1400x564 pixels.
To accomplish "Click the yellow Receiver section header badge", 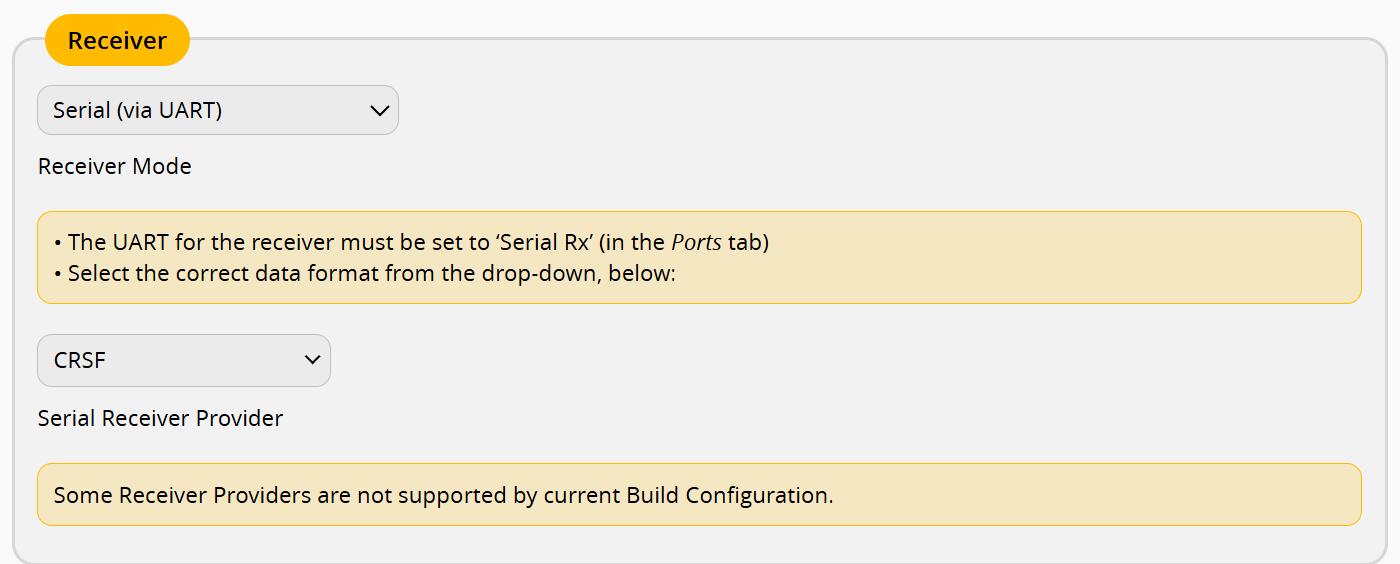I will point(117,41).
